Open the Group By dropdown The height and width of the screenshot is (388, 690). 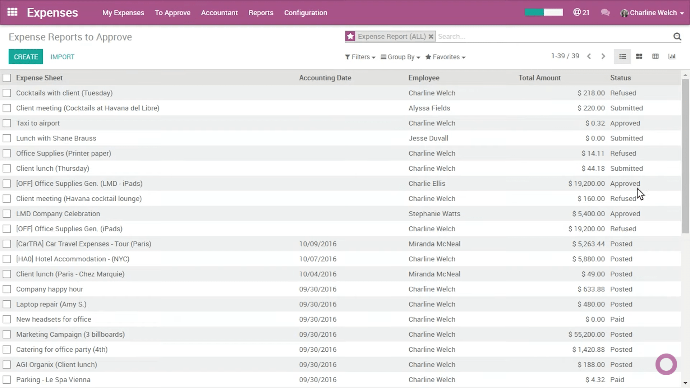400,57
